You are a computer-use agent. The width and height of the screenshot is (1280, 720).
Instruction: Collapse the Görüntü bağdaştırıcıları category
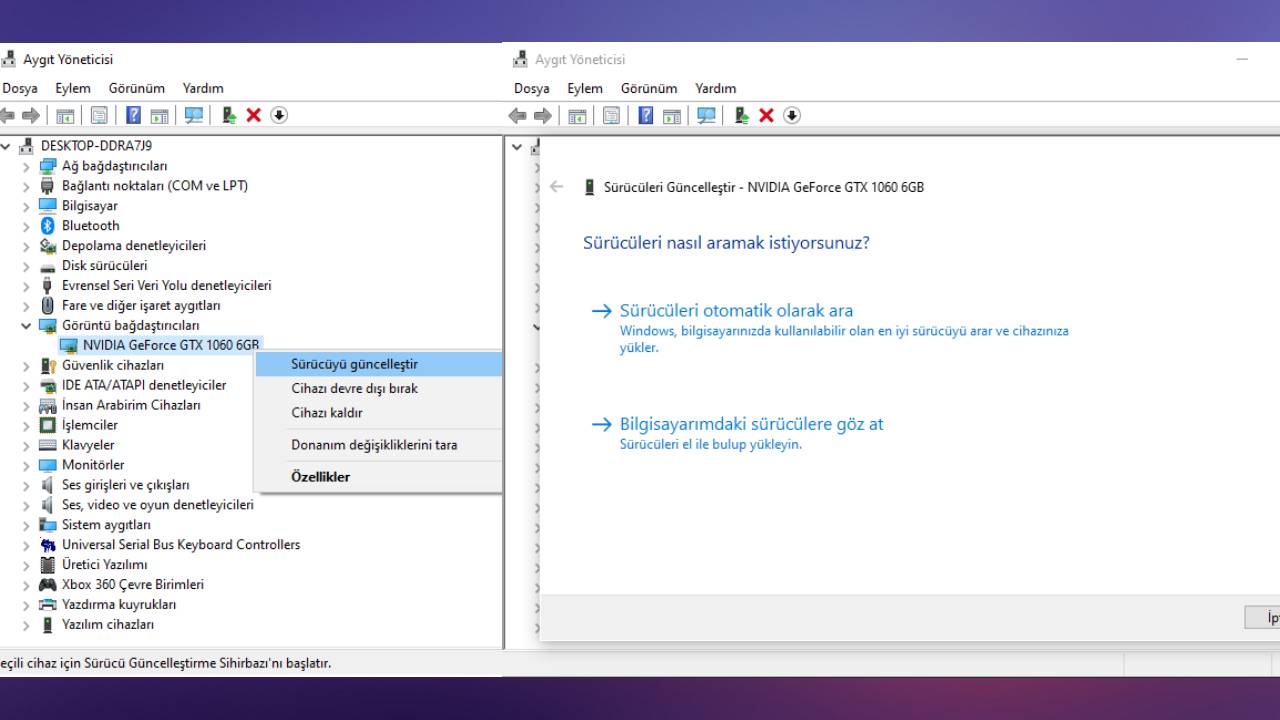click(x=27, y=325)
